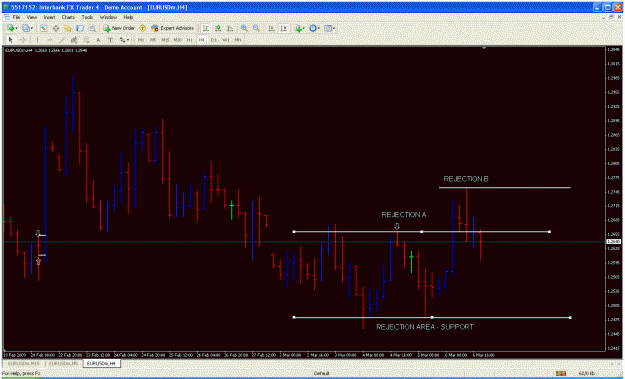Click the chart shift triangle marker

pyautogui.click(x=484, y=48)
